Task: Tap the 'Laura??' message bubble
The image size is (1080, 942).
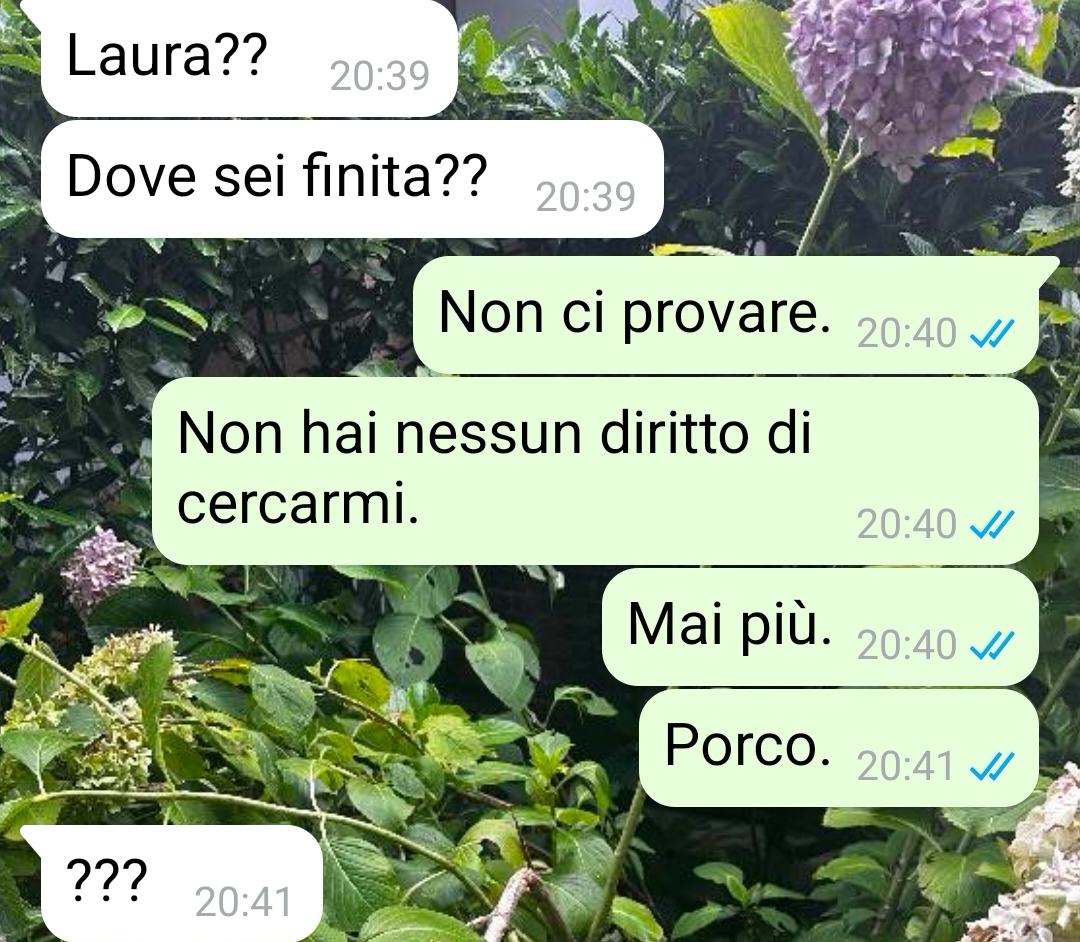Action: 249,58
